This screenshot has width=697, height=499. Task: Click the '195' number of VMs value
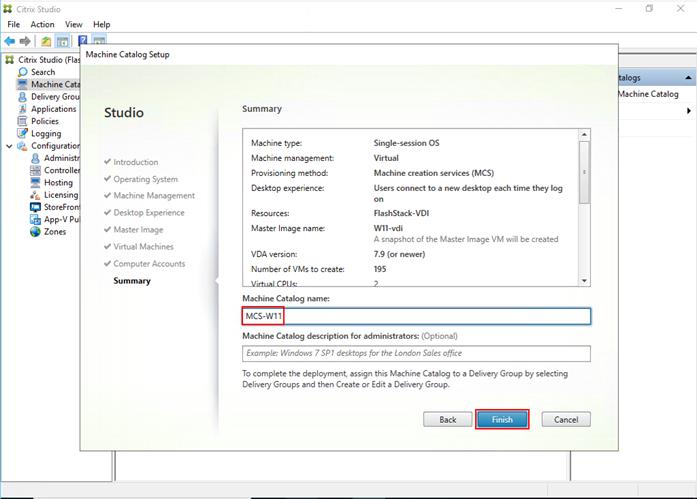point(380,269)
